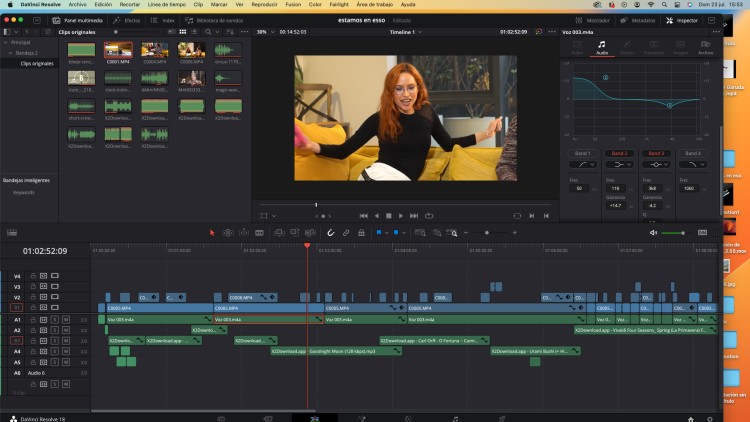Adjust the green monitor volume slider

tap(673, 233)
